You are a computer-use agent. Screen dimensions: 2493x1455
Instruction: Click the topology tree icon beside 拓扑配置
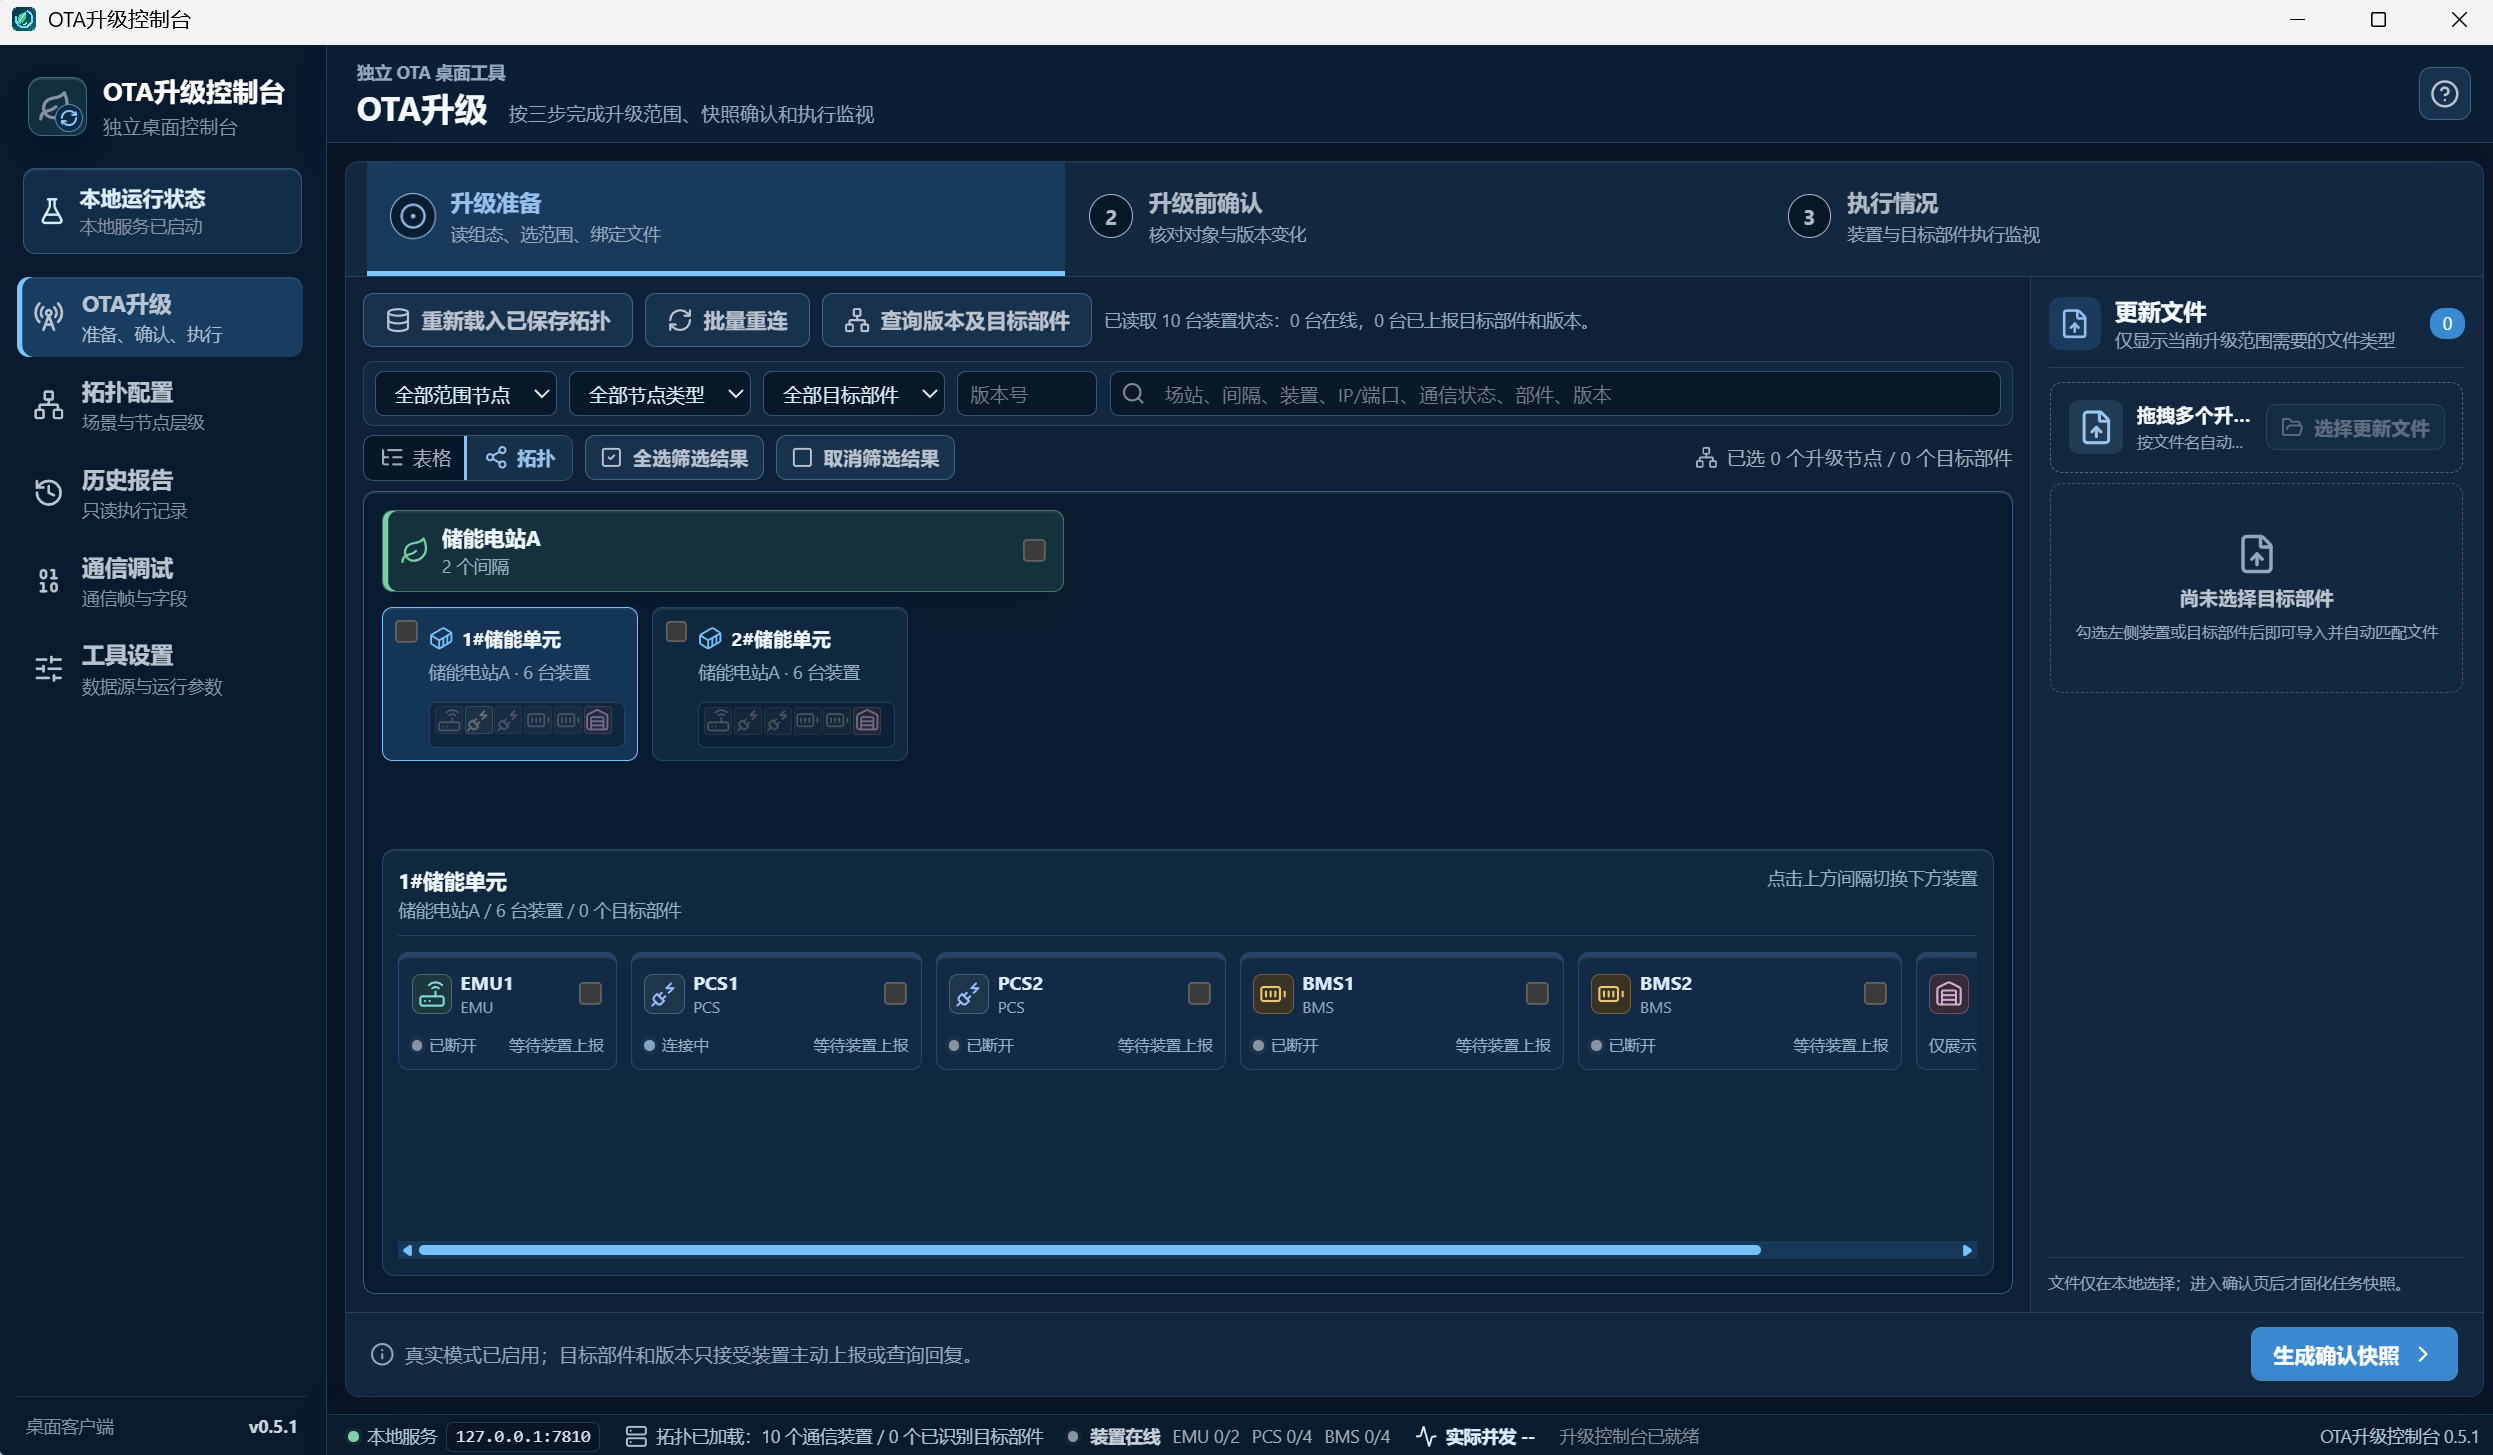tap(49, 405)
